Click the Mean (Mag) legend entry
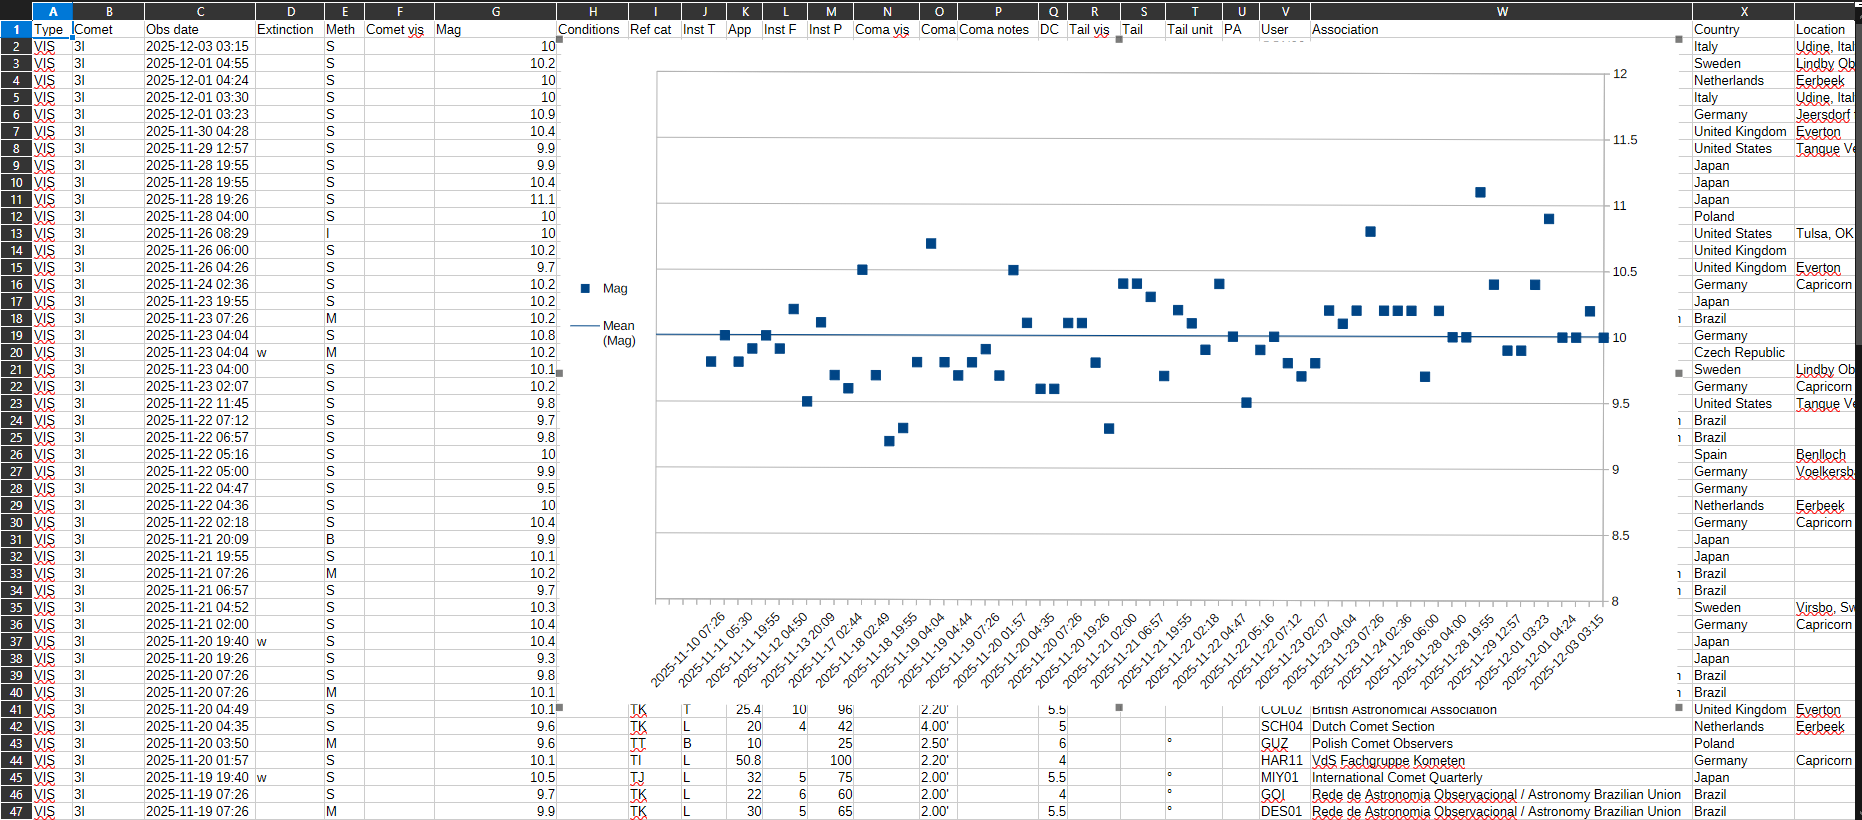The image size is (1862, 820). click(x=604, y=332)
